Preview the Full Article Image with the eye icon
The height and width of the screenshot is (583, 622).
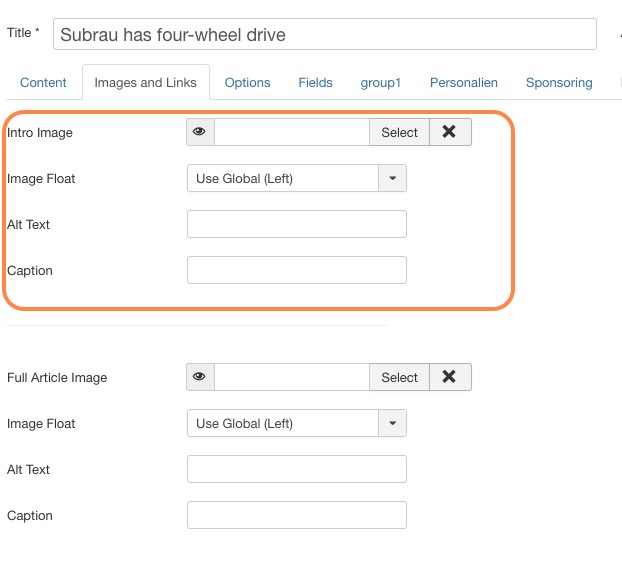pyautogui.click(x=200, y=377)
